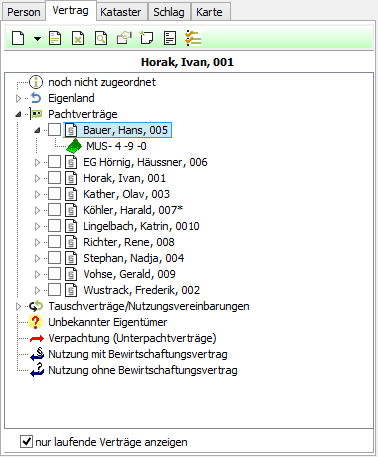The width and height of the screenshot is (378, 457).
Task: Tick the checkbox for Bauer, Hans, 005
Action: [x=54, y=130]
